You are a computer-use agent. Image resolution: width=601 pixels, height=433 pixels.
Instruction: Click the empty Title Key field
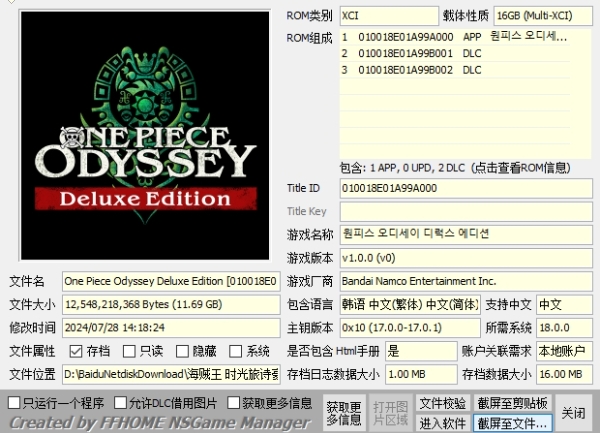click(466, 212)
